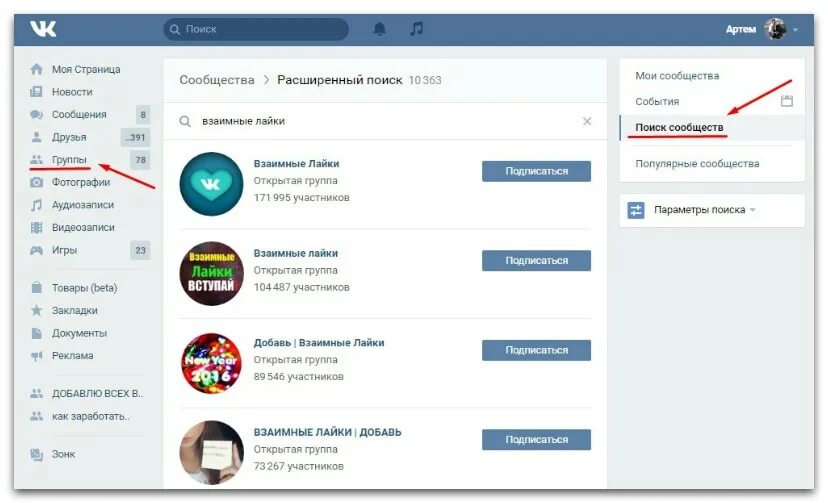Open New Year 2016 group avatar
This screenshot has width=828, height=503.
tap(211, 363)
